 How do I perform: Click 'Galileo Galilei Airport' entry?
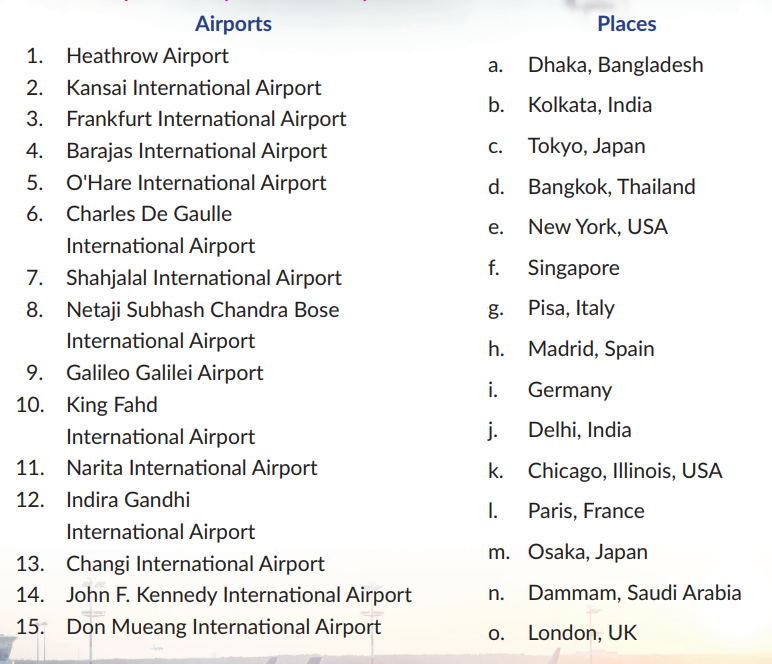[164, 373]
